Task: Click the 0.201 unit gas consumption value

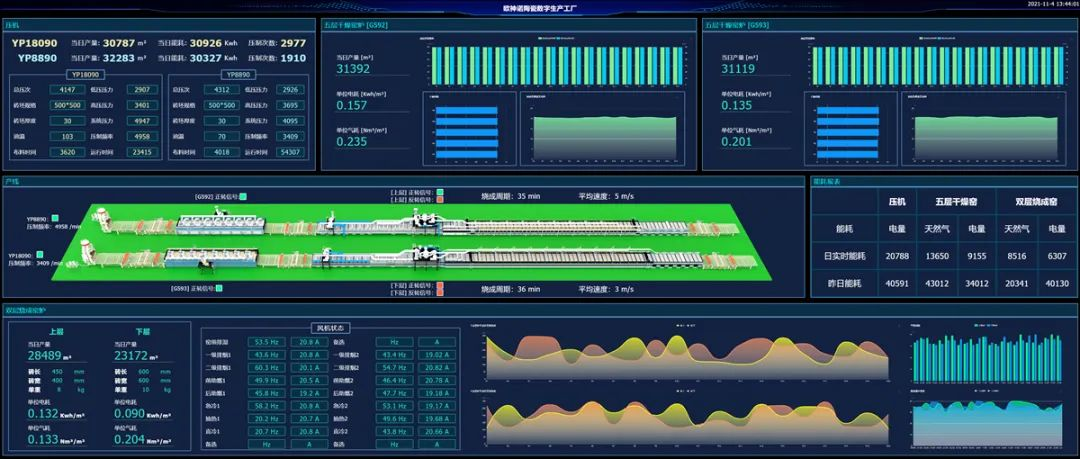Action: coord(736,142)
